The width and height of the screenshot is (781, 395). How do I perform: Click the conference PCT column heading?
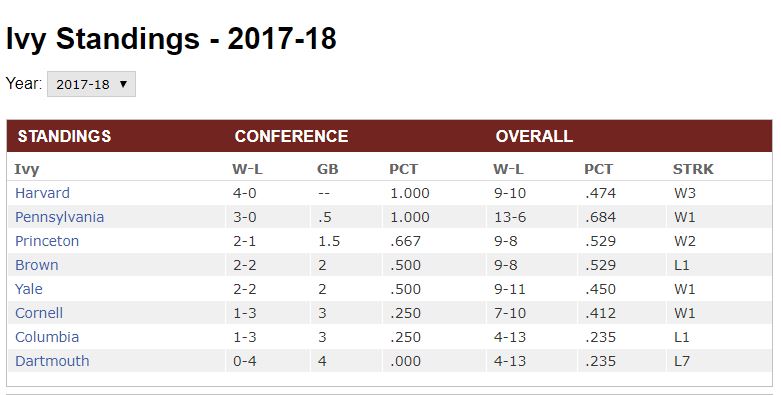403,169
